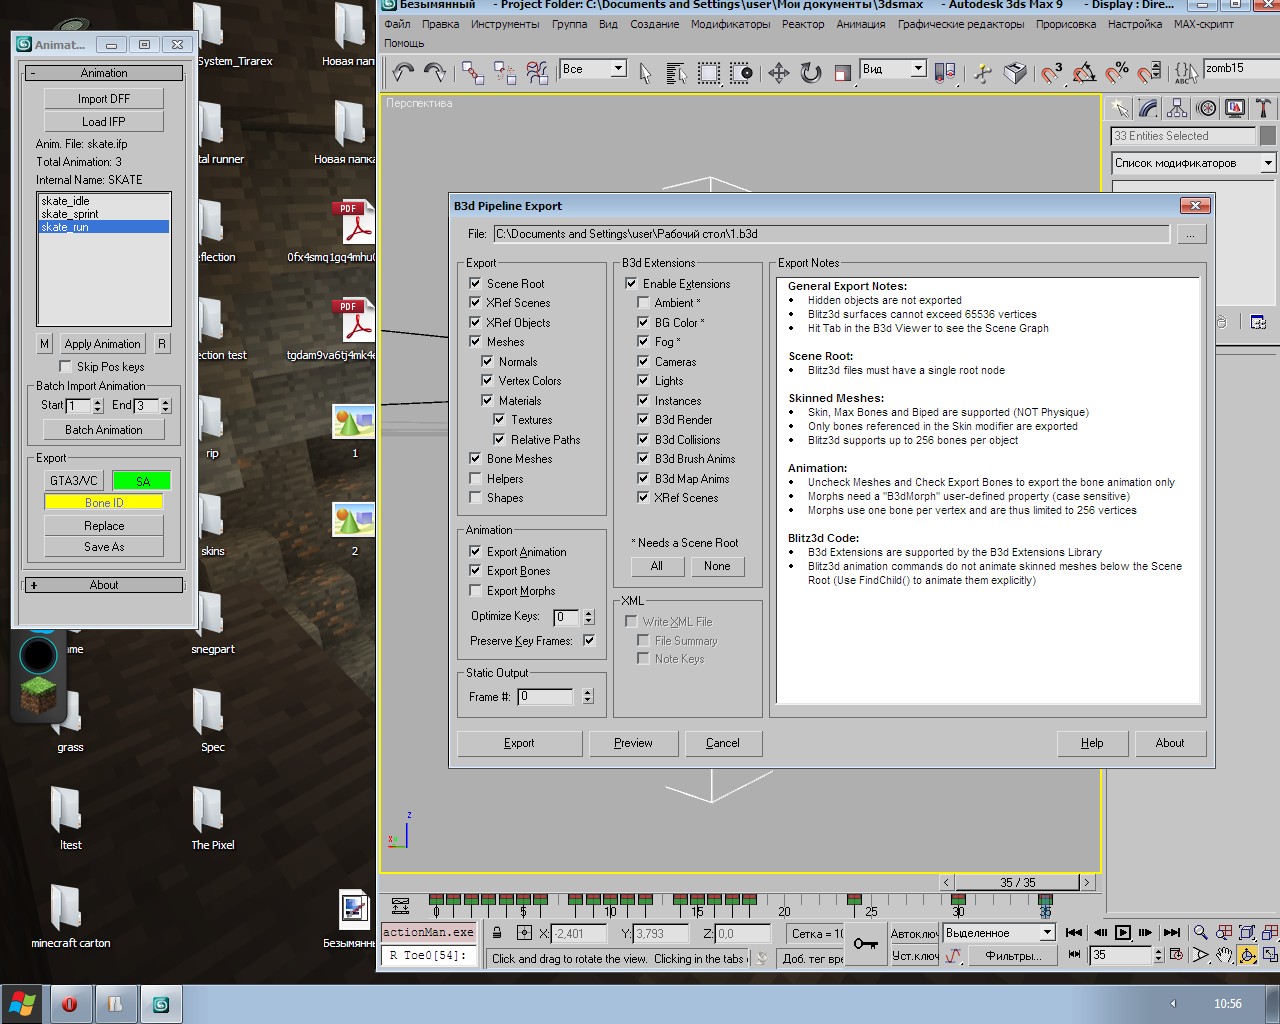Viewport: 1280px width, 1024px height.
Task: Expand the About rollout in Animation panel
Action: (x=104, y=585)
